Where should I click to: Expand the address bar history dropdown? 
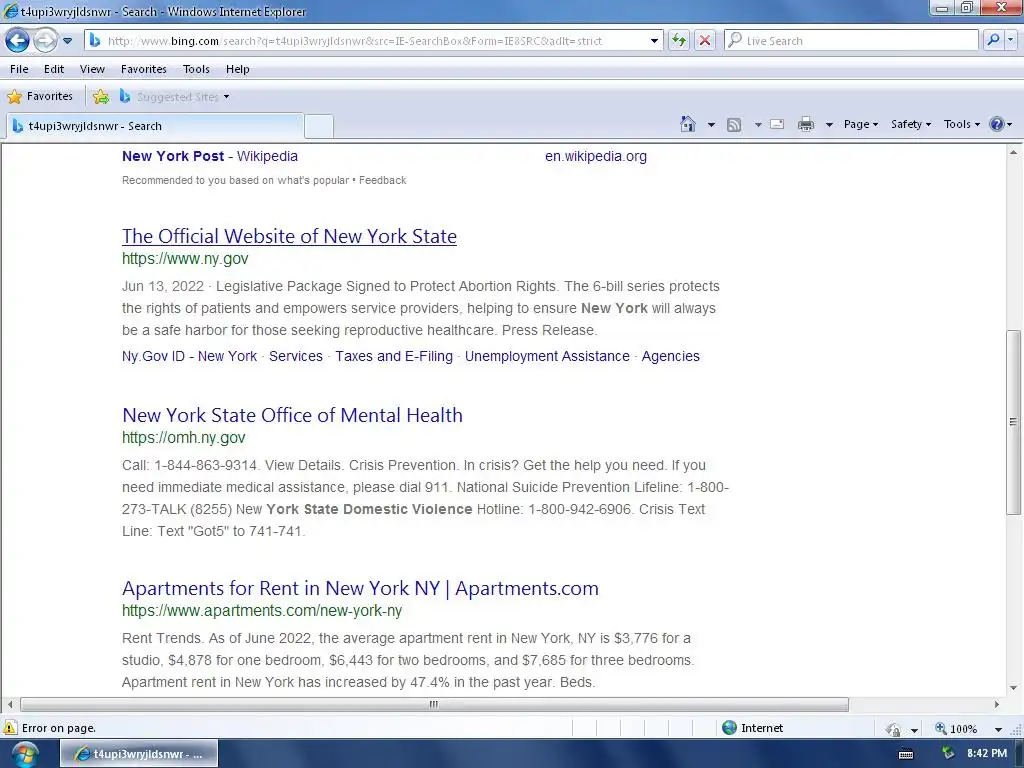[654, 40]
